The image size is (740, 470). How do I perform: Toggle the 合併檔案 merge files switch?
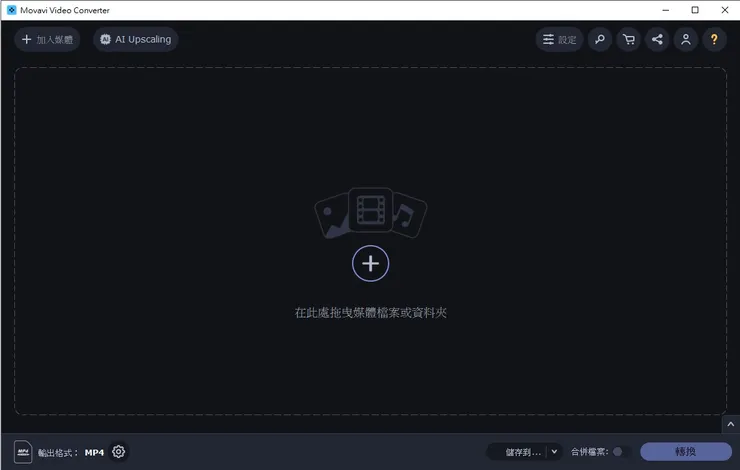[622, 452]
